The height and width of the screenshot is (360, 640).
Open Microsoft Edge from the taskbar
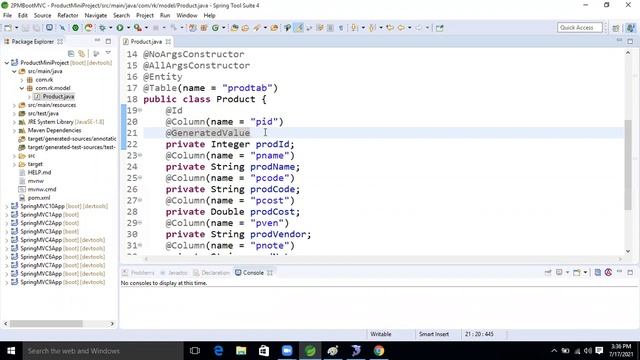[x=218, y=351]
